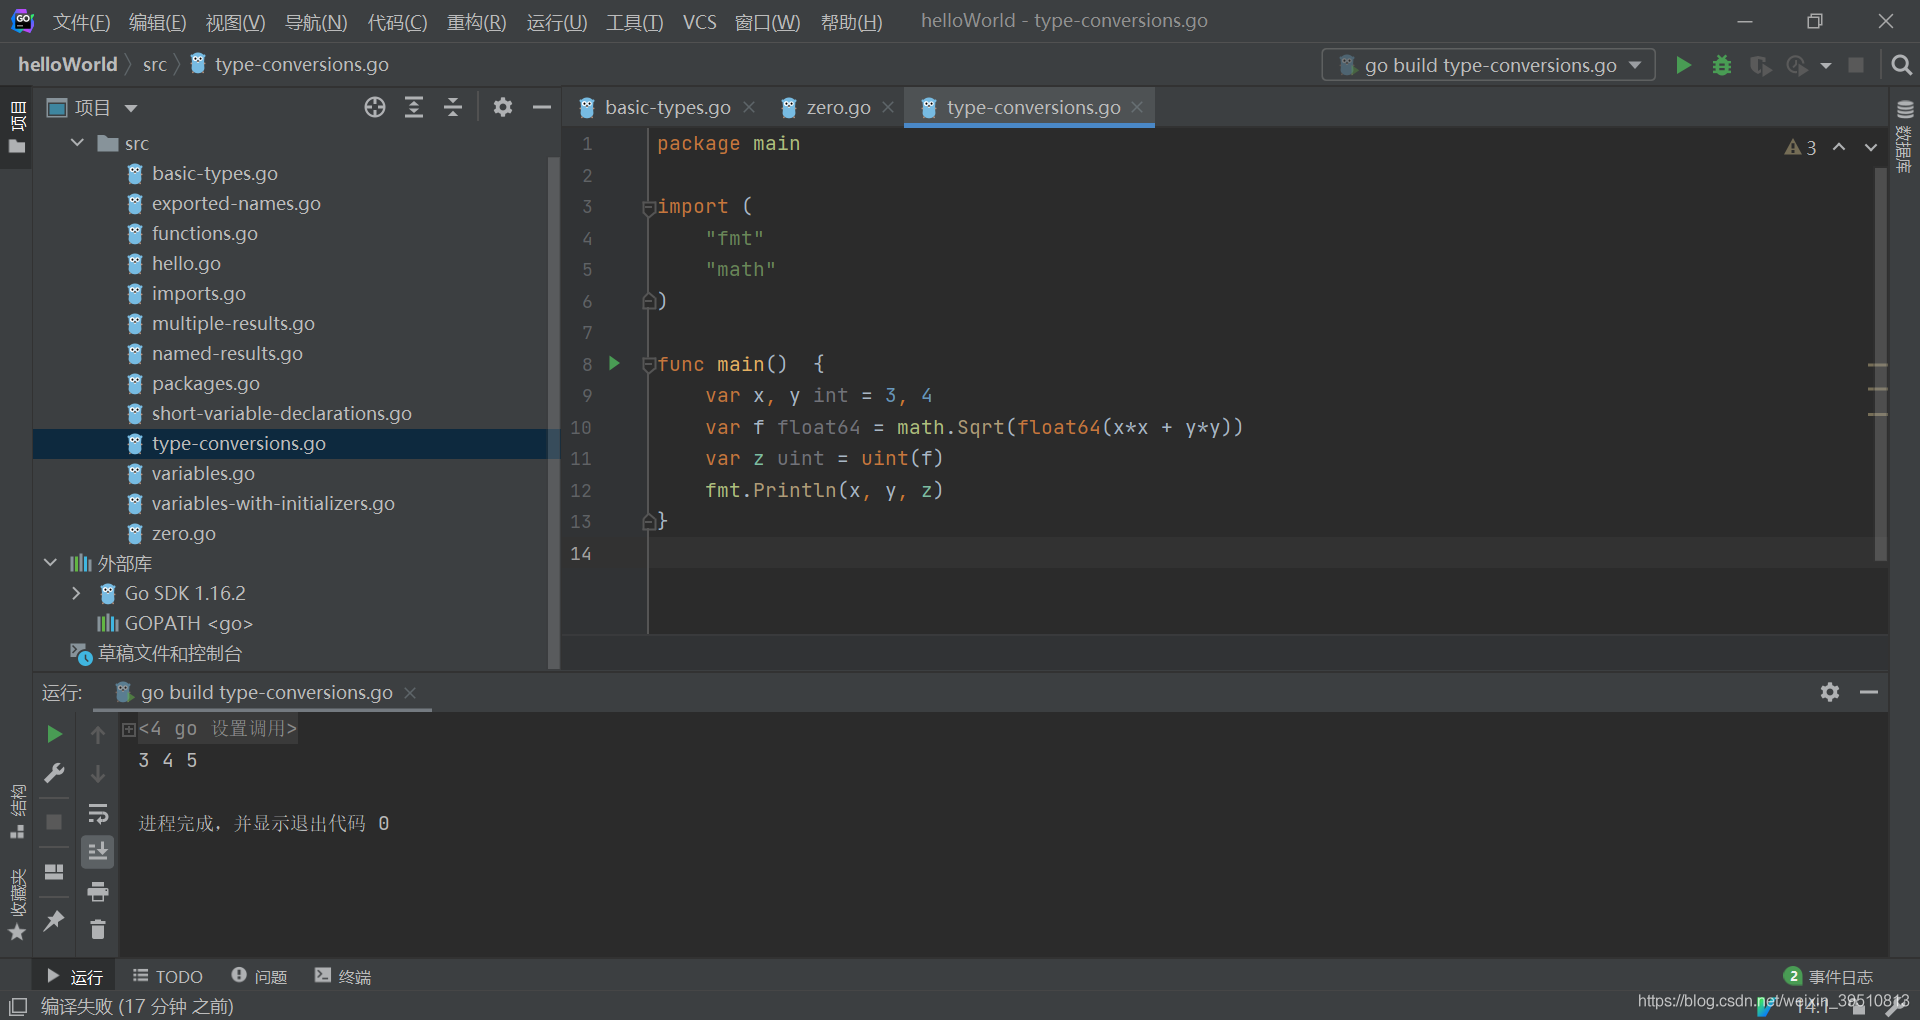1920x1020 pixels.
Task: Toggle tool window bars in status bar
Action: click(18, 1006)
